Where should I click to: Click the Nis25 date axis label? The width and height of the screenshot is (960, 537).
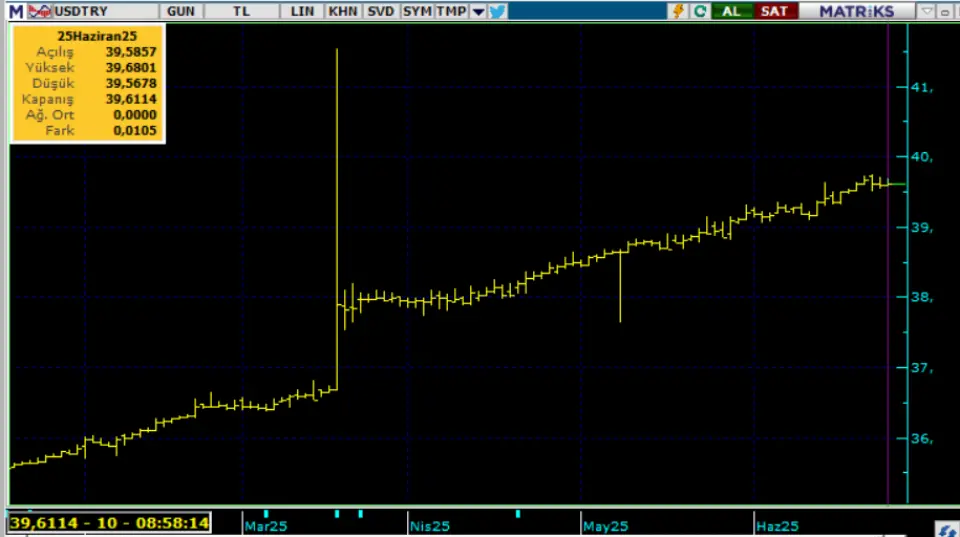pyautogui.click(x=430, y=526)
